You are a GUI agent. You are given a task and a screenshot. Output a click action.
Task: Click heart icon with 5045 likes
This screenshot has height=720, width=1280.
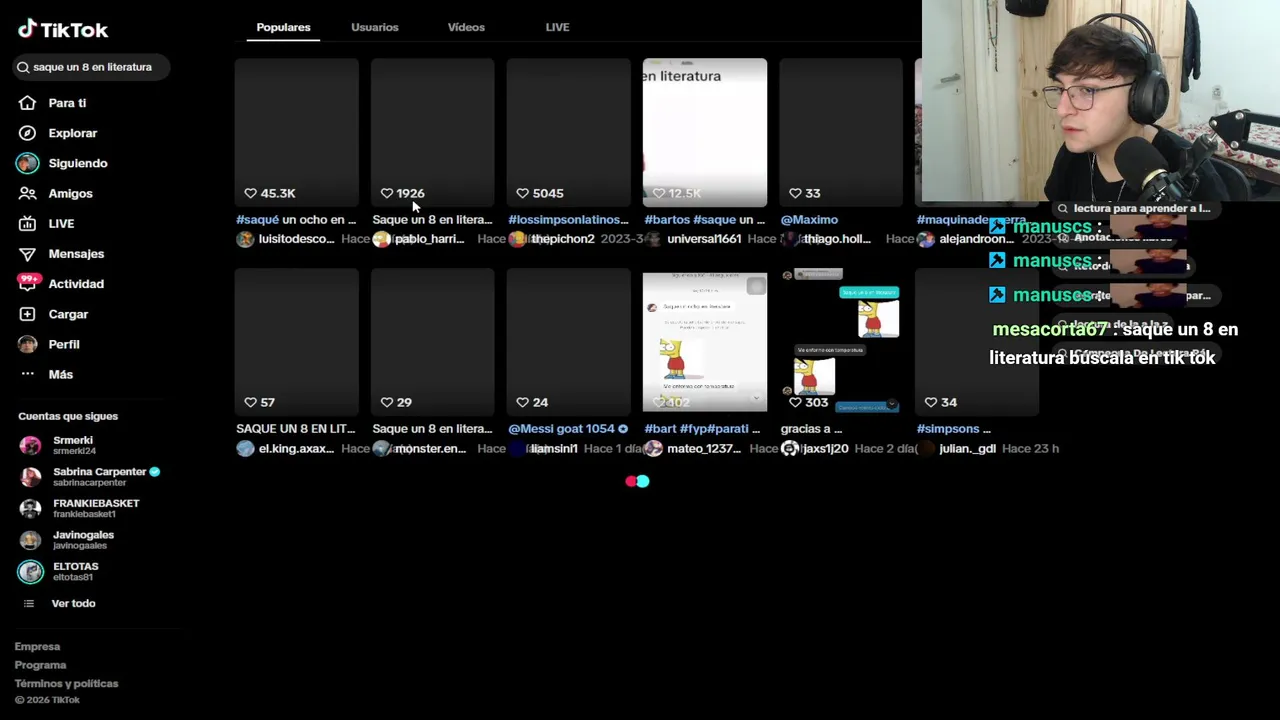pyautogui.click(x=522, y=193)
